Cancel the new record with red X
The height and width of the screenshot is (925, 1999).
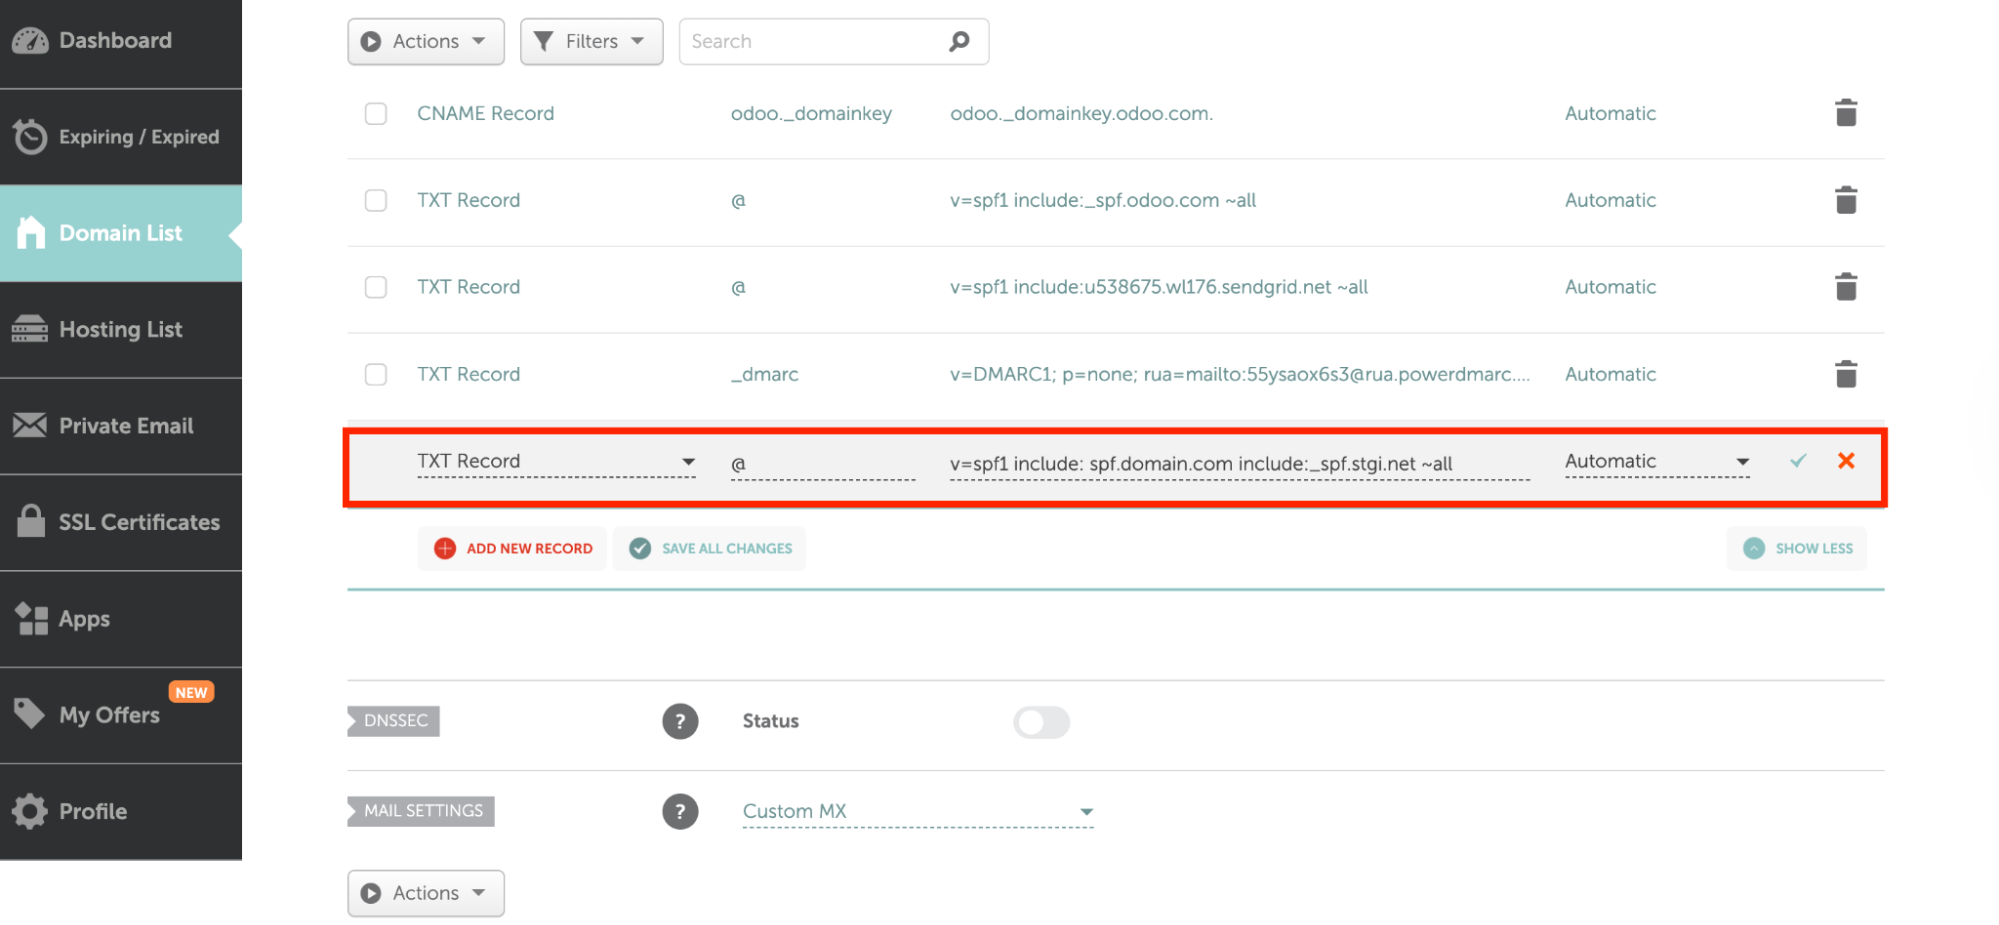click(1845, 461)
